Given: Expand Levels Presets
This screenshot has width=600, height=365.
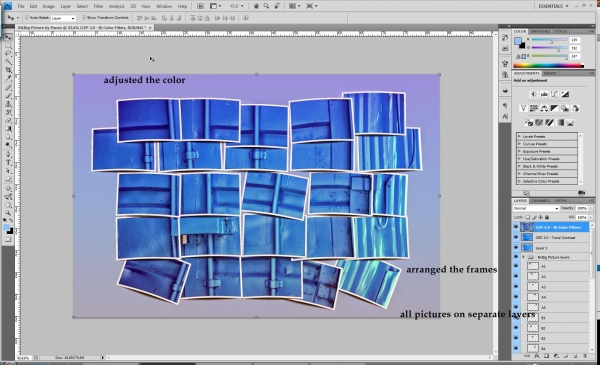Looking at the screenshot, I should [519, 136].
